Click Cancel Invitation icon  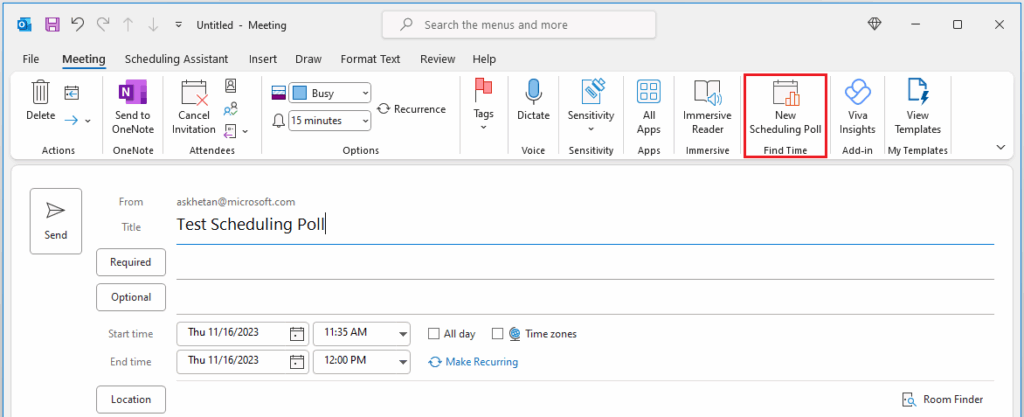coord(194,95)
